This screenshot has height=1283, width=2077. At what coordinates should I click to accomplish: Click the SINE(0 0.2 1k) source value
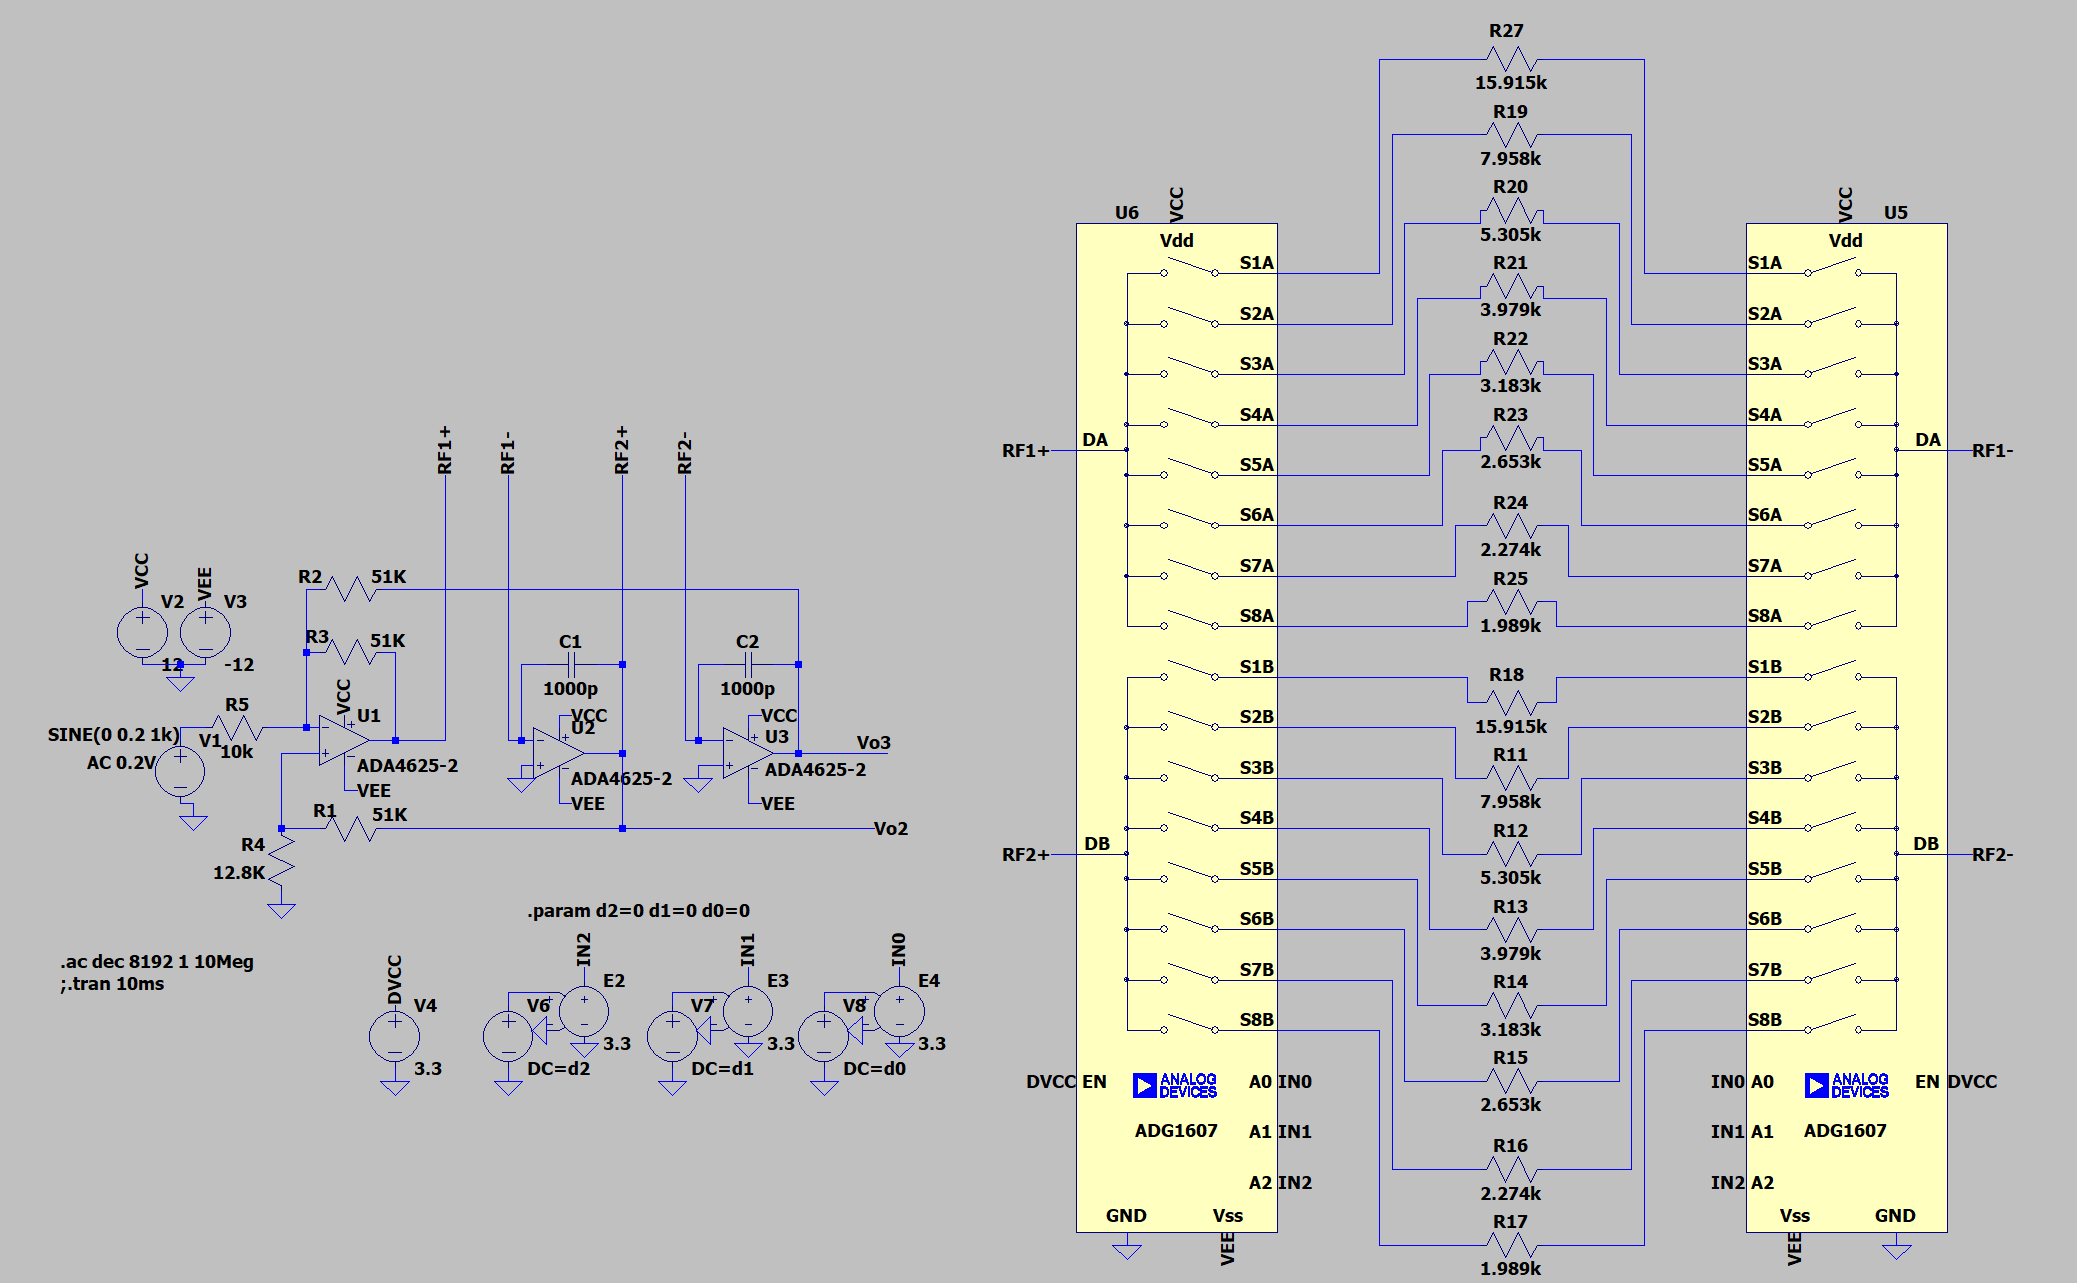(x=113, y=735)
